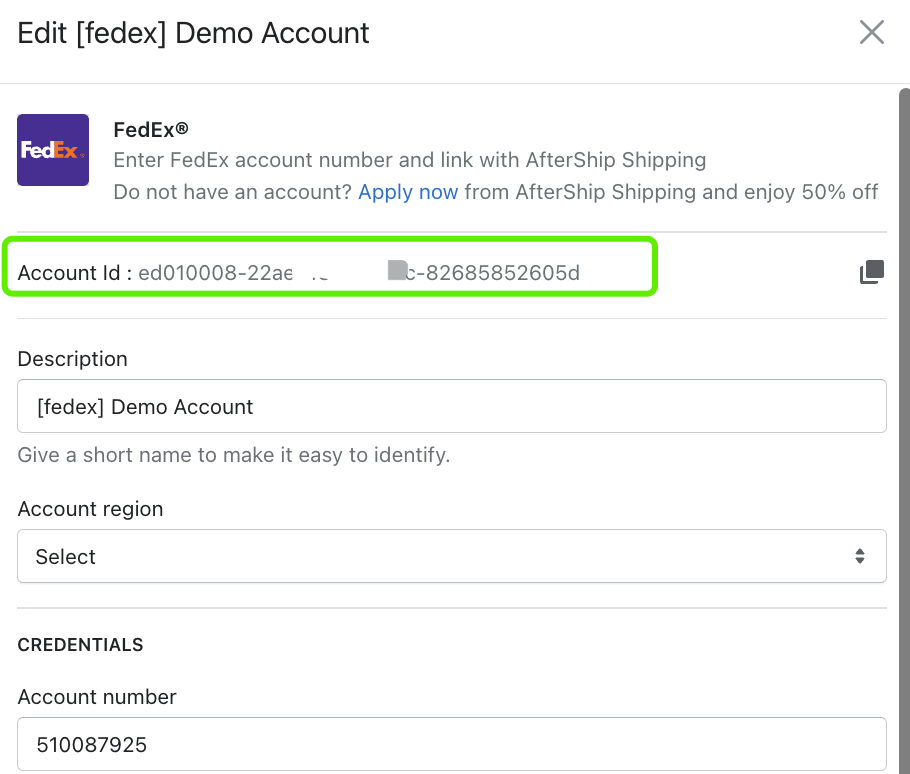
Task: Click the CREDENTIALS section heading
Action: [80, 645]
